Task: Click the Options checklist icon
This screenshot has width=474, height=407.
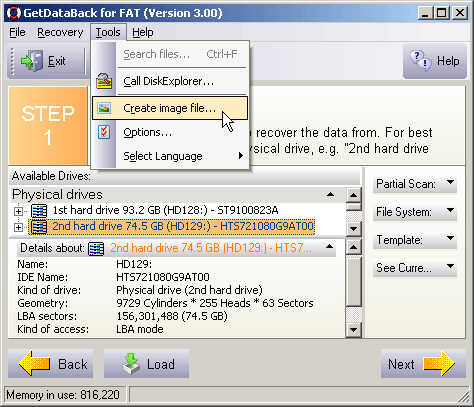Action: point(104,132)
